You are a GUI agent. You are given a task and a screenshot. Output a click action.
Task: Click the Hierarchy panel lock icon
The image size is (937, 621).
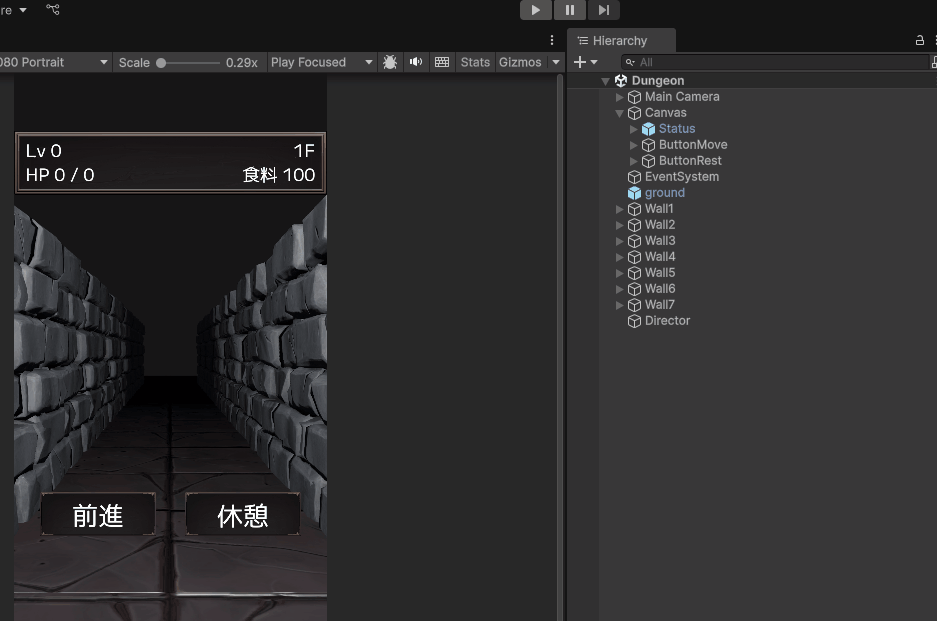pos(920,41)
